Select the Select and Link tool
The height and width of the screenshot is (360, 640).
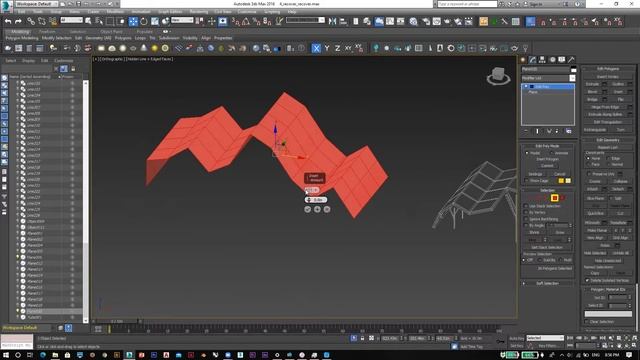31,21
